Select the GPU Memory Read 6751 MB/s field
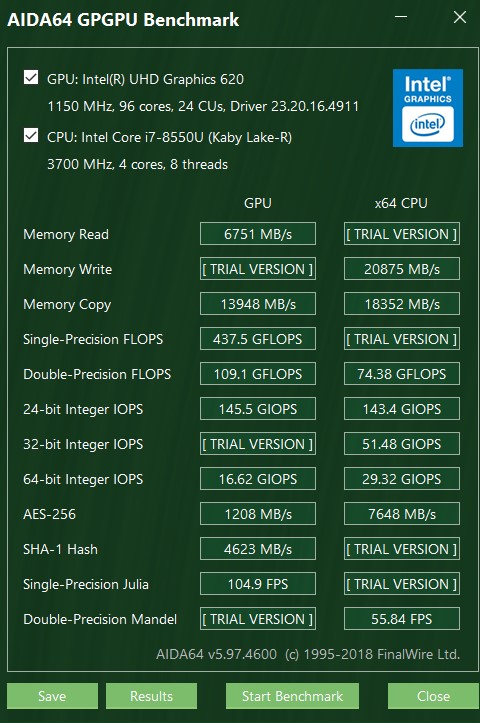 tap(258, 234)
